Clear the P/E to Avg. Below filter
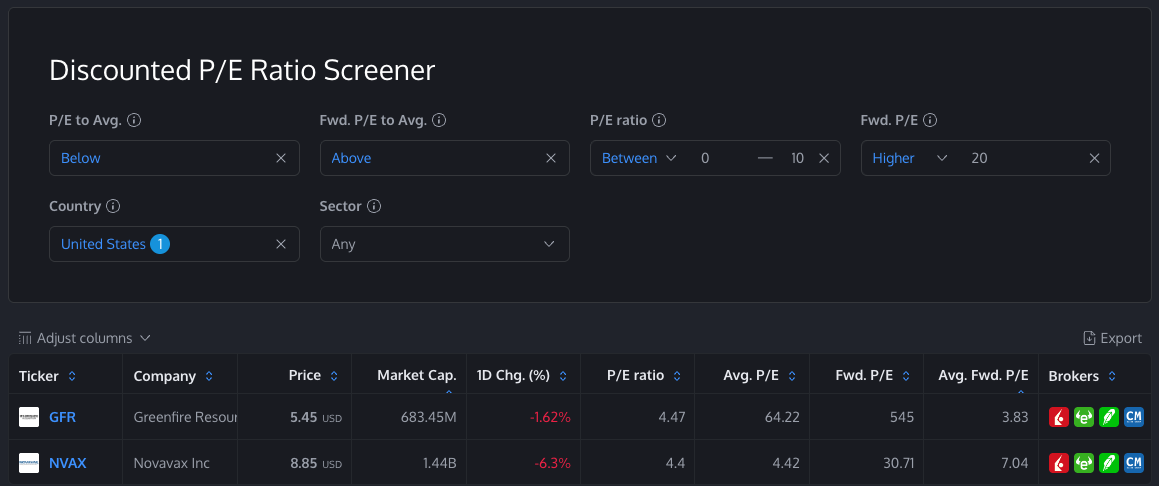Image resolution: width=1159 pixels, height=486 pixels. 281,158
